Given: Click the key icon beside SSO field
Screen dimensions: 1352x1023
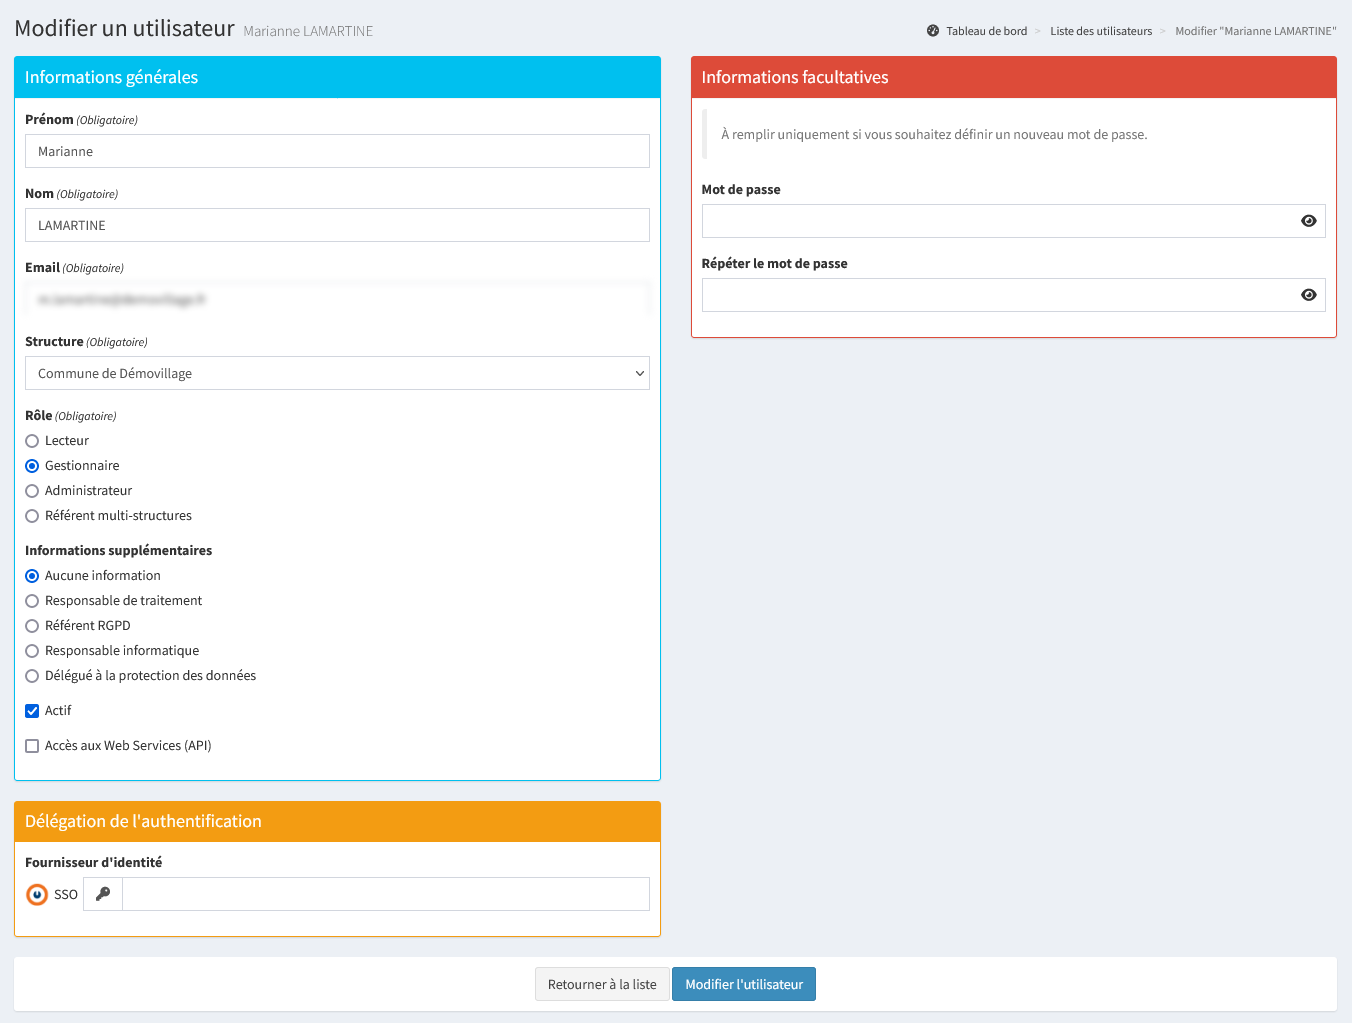Looking at the screenshot, I should pyautogui.click(x=103, y=894).
